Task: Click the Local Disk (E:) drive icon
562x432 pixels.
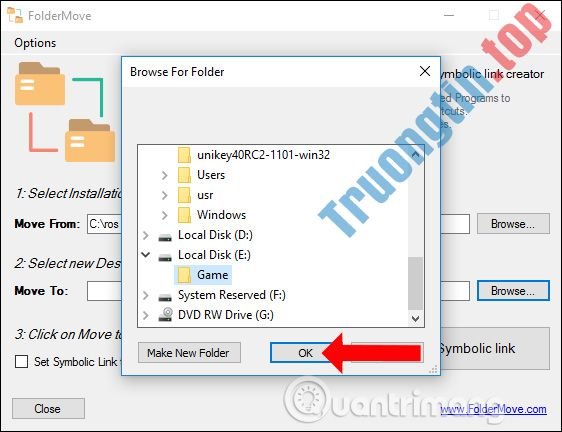Action: pos(165,257)
